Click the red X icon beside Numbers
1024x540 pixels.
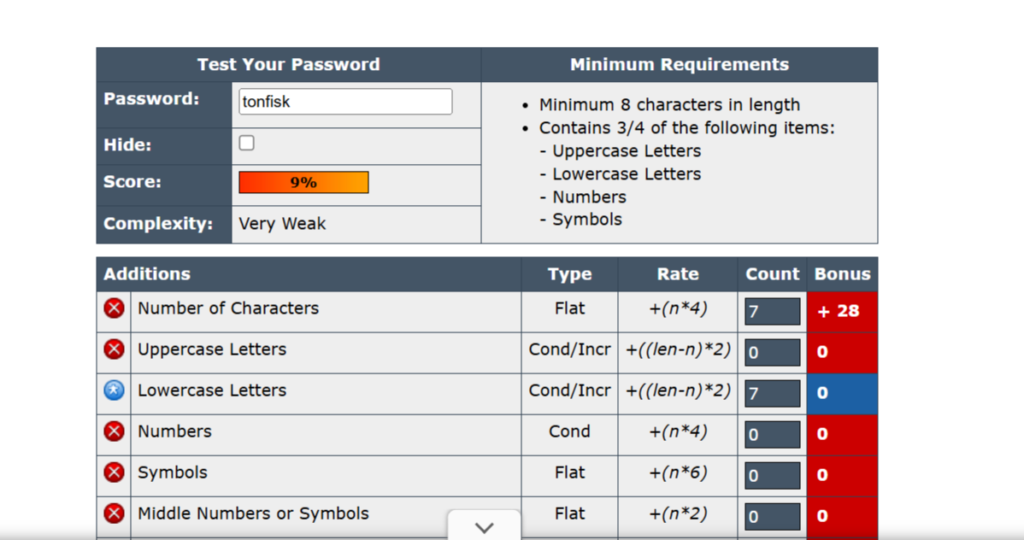(114, 432)
